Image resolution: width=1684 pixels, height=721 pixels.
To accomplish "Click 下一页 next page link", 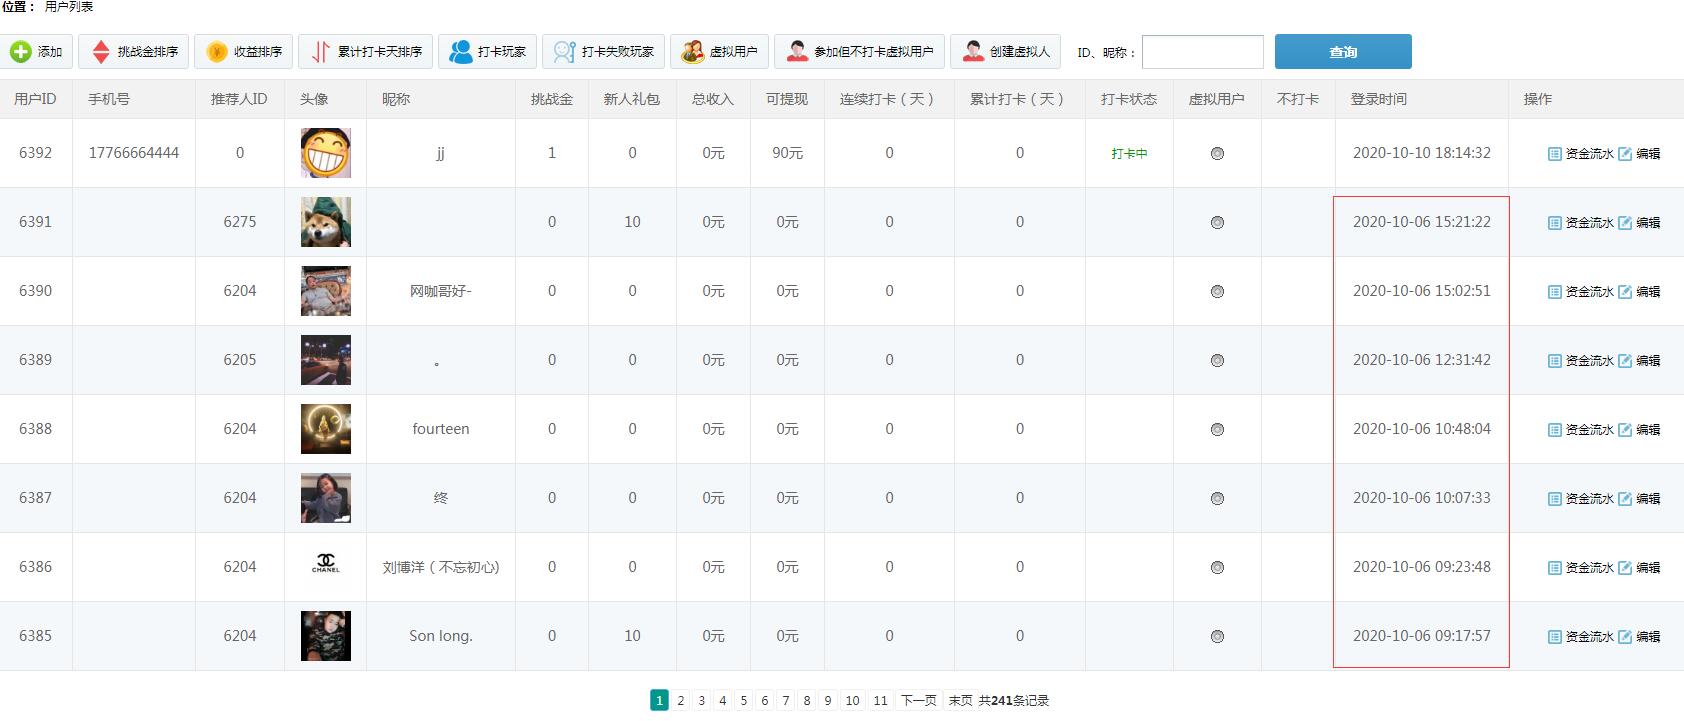I will pos(919,700).
